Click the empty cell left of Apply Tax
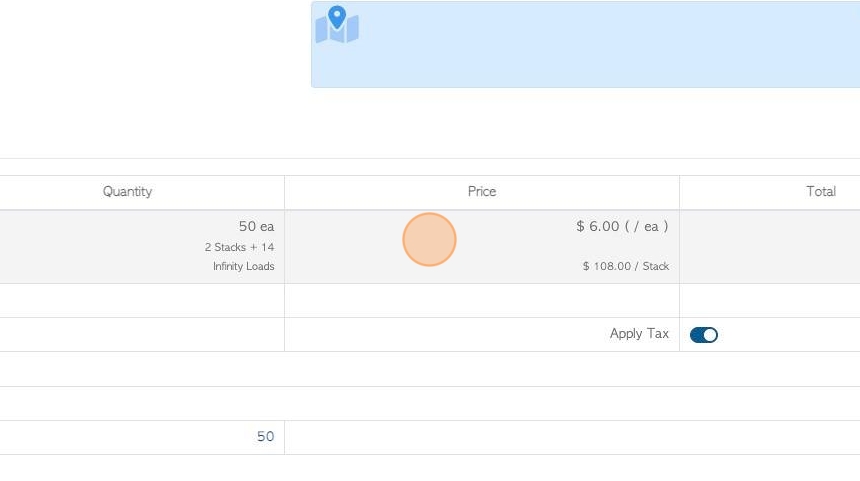This screenshot has height=481, width=860. (x=140, y=335)
